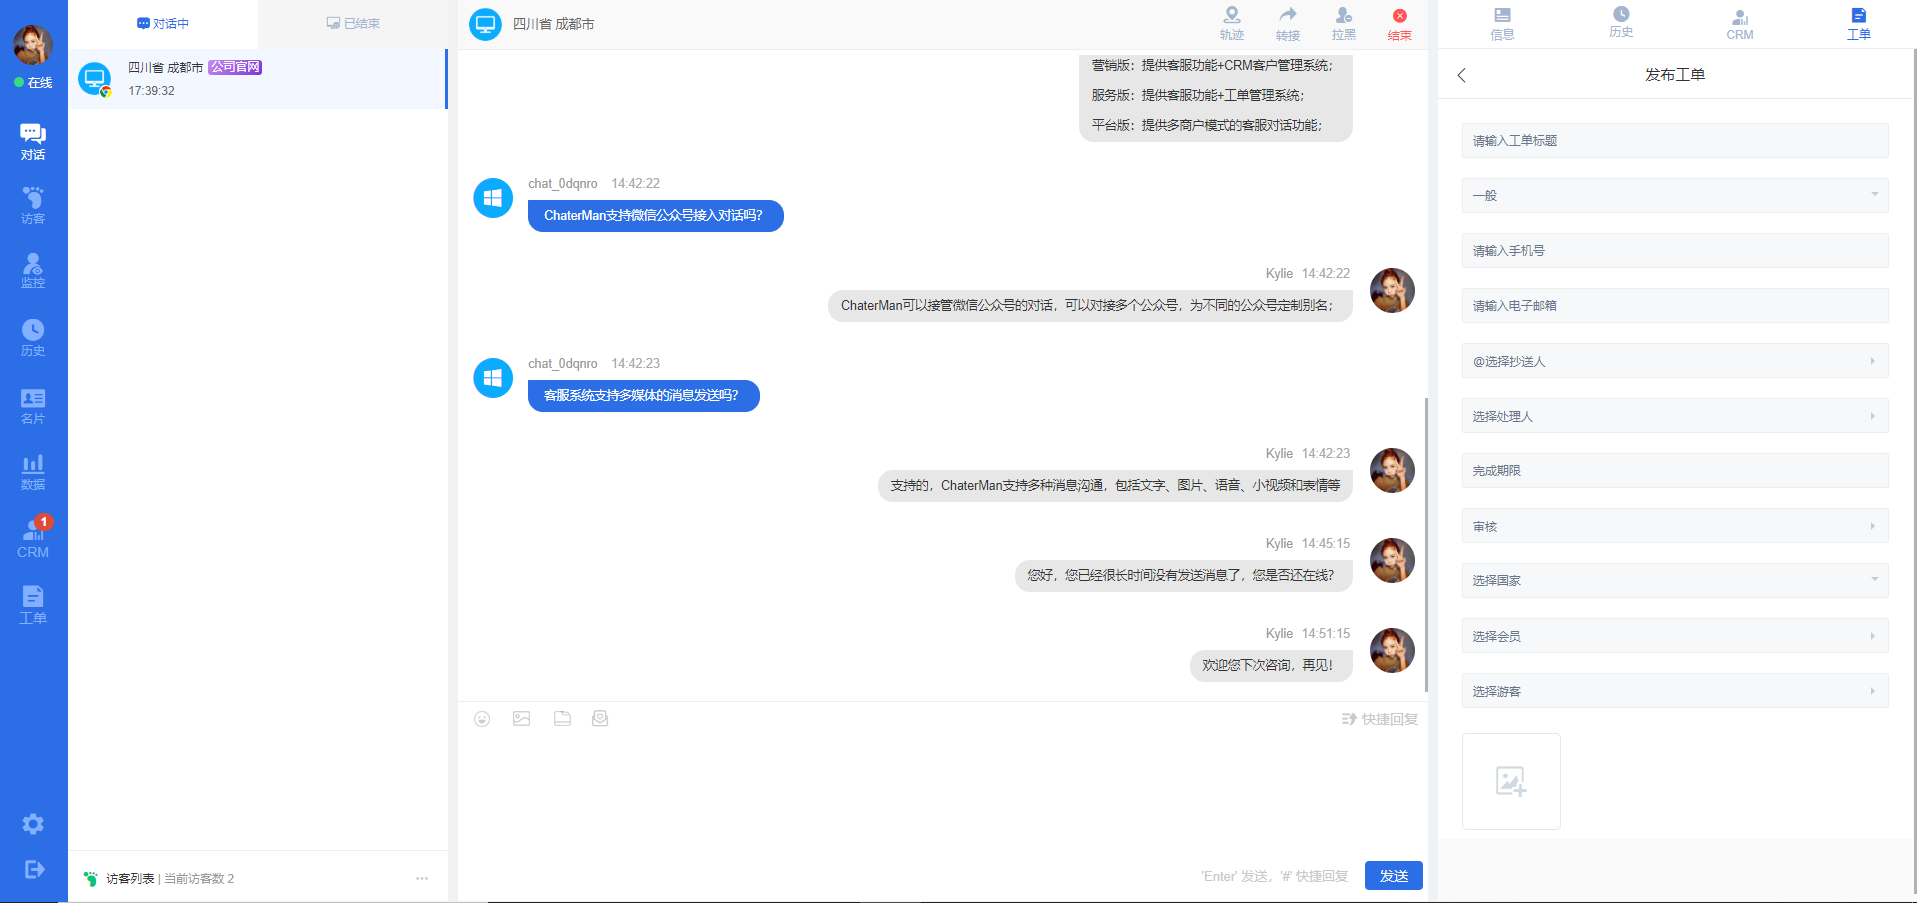1917x903 pixels.
Task: Switch to 工单 tab in right panel
Action: click(1858, 24)
